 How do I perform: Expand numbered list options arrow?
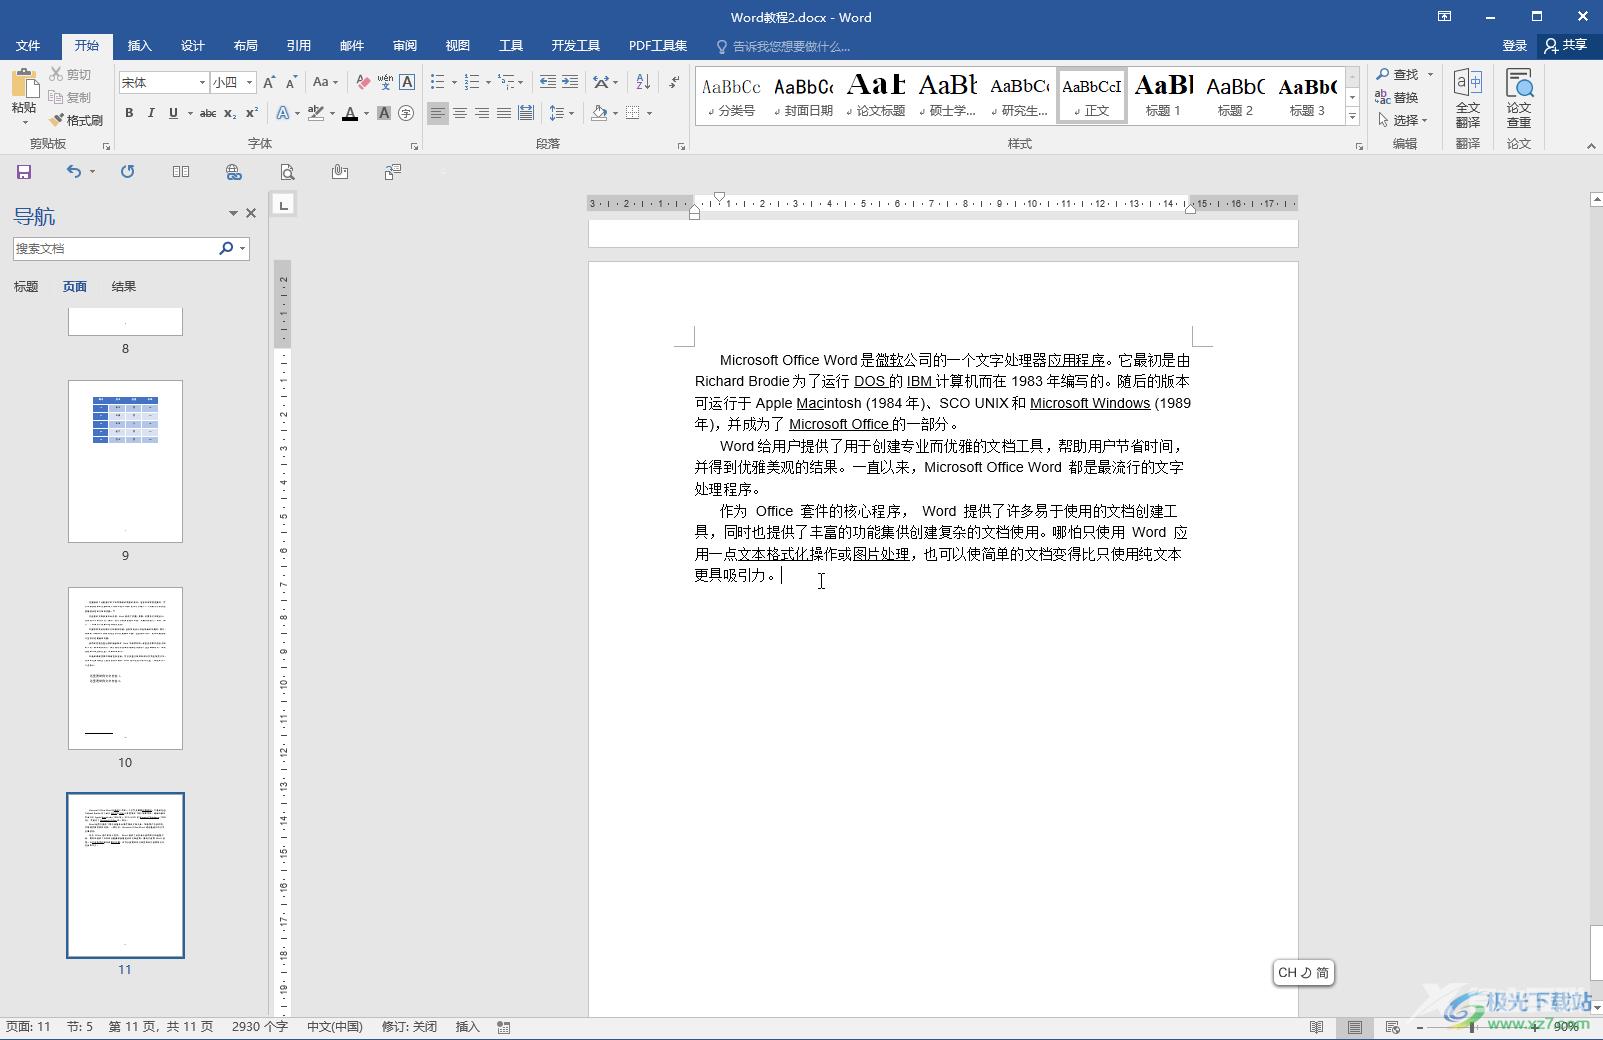click(488, 82)
